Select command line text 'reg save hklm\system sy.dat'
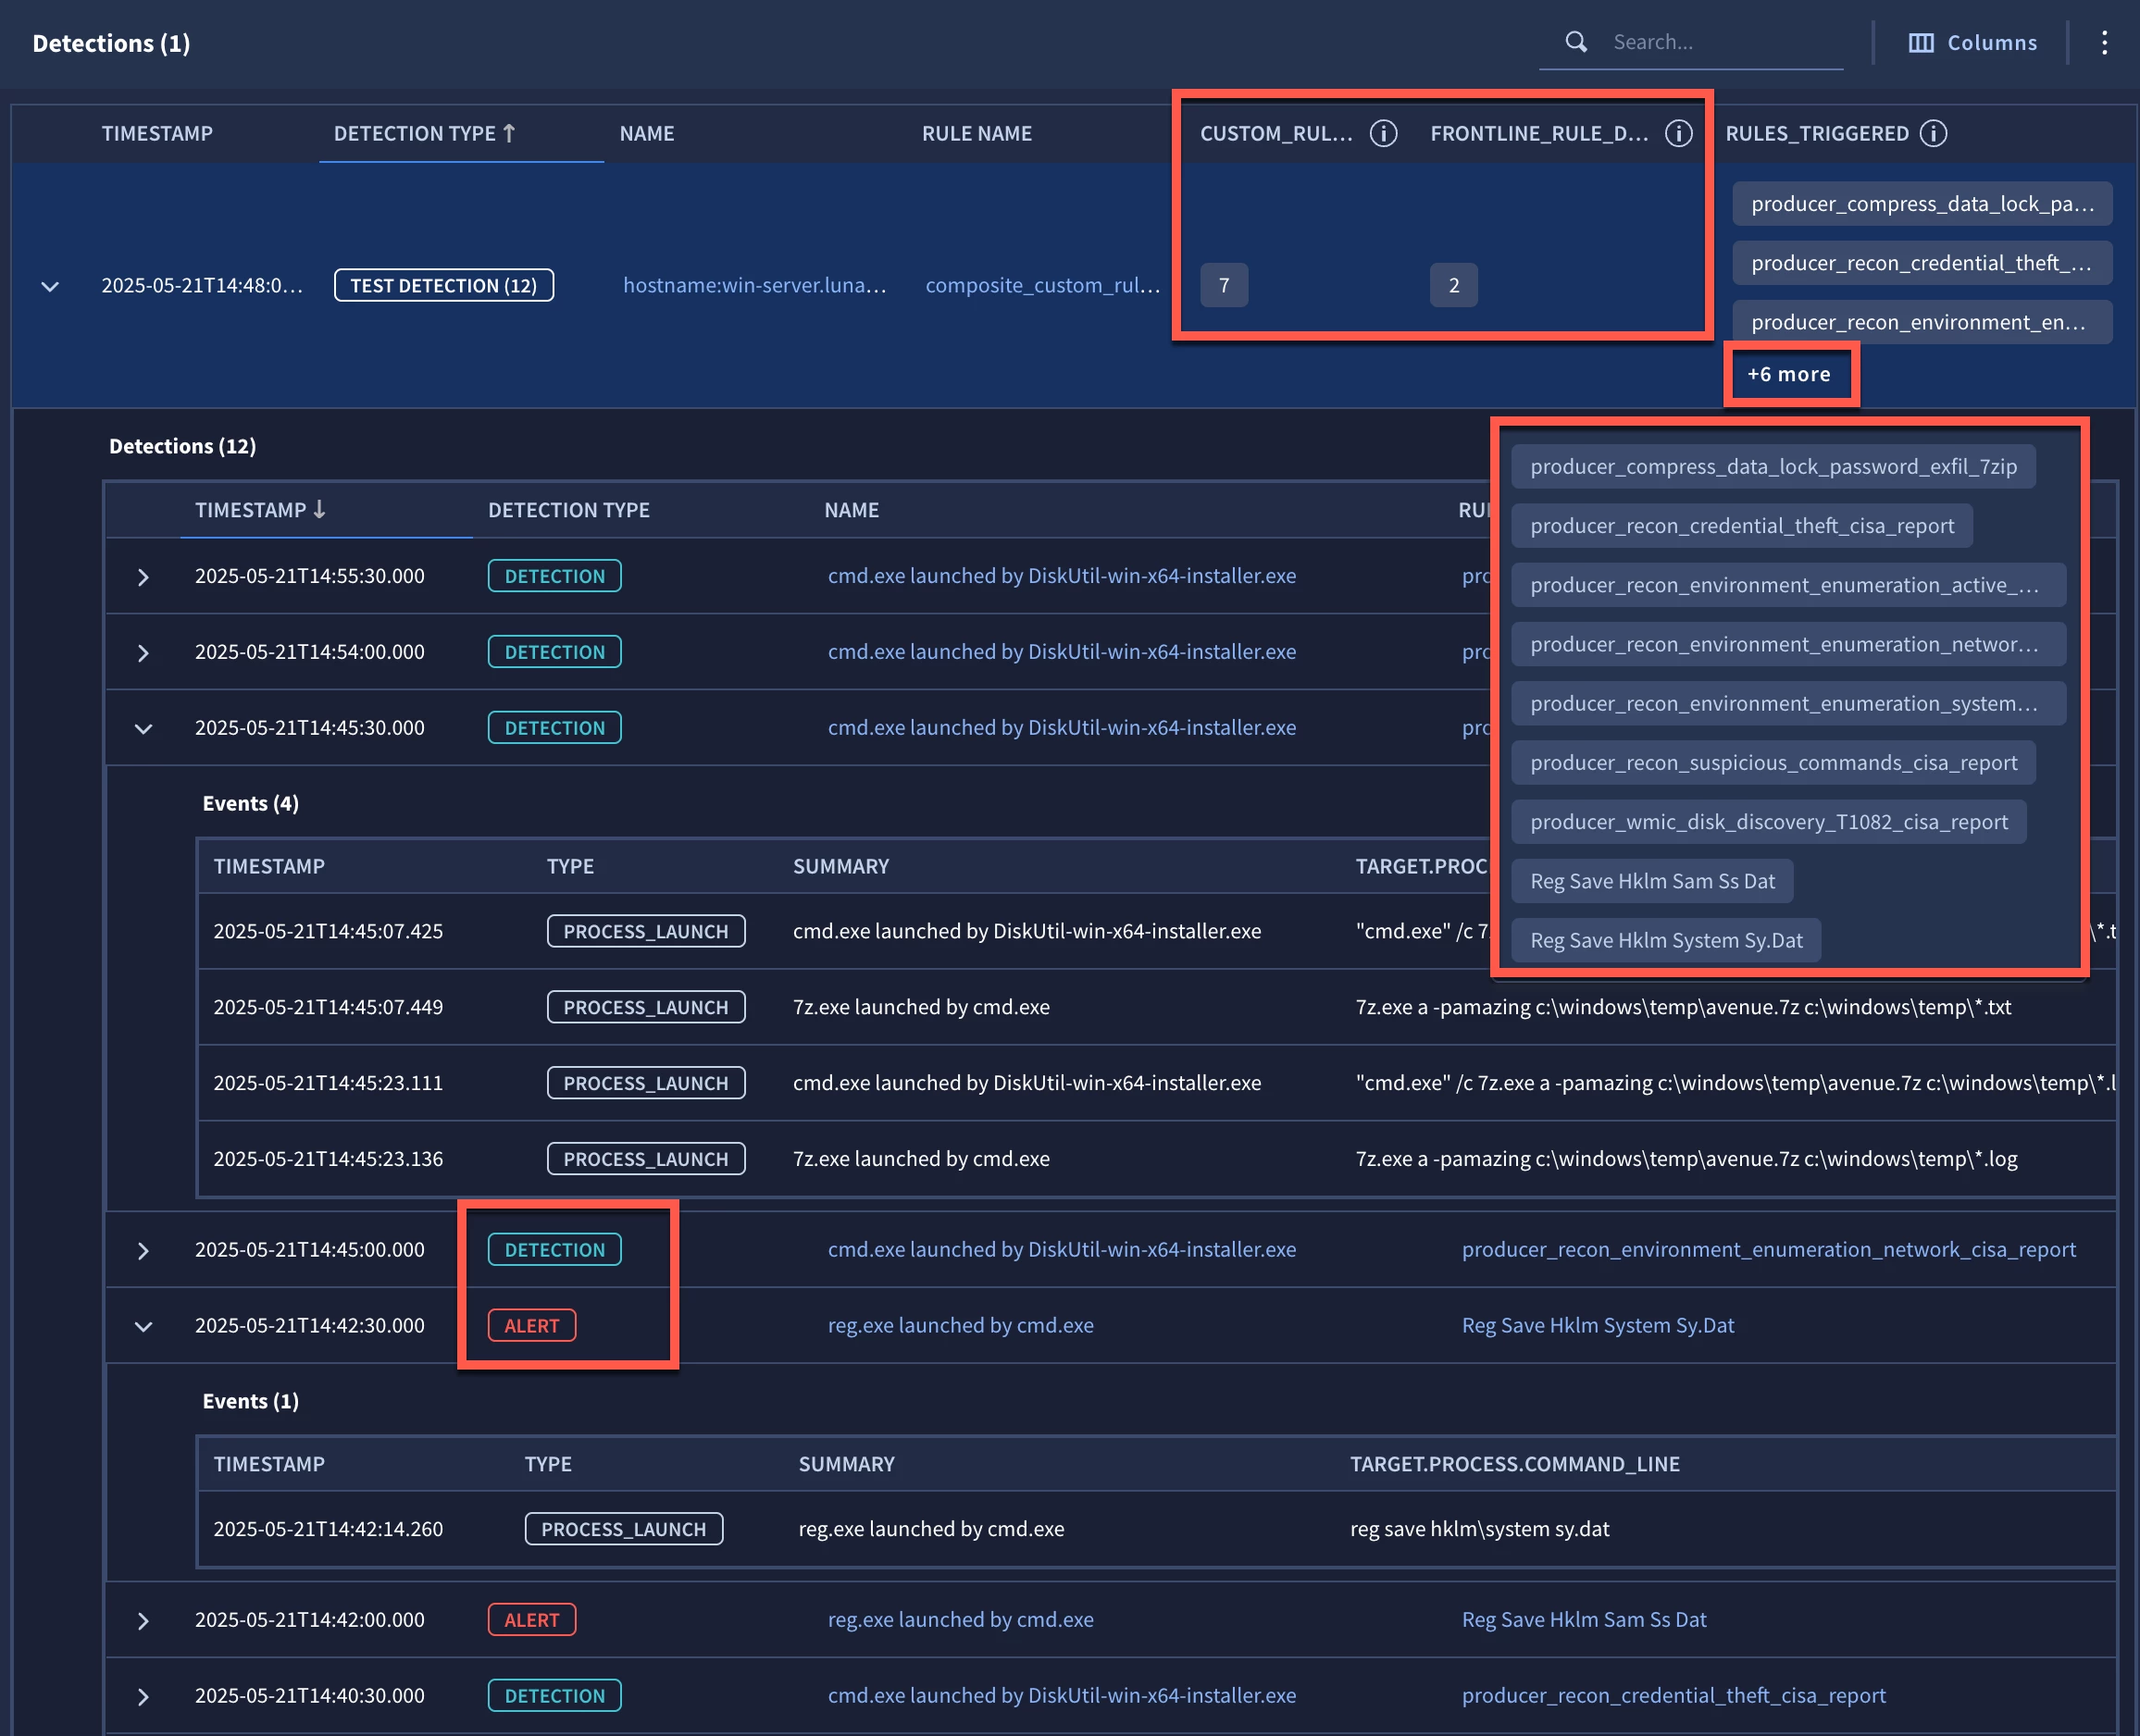This screenshot has width=2140, height=1736. [x=1480, y=1529]
